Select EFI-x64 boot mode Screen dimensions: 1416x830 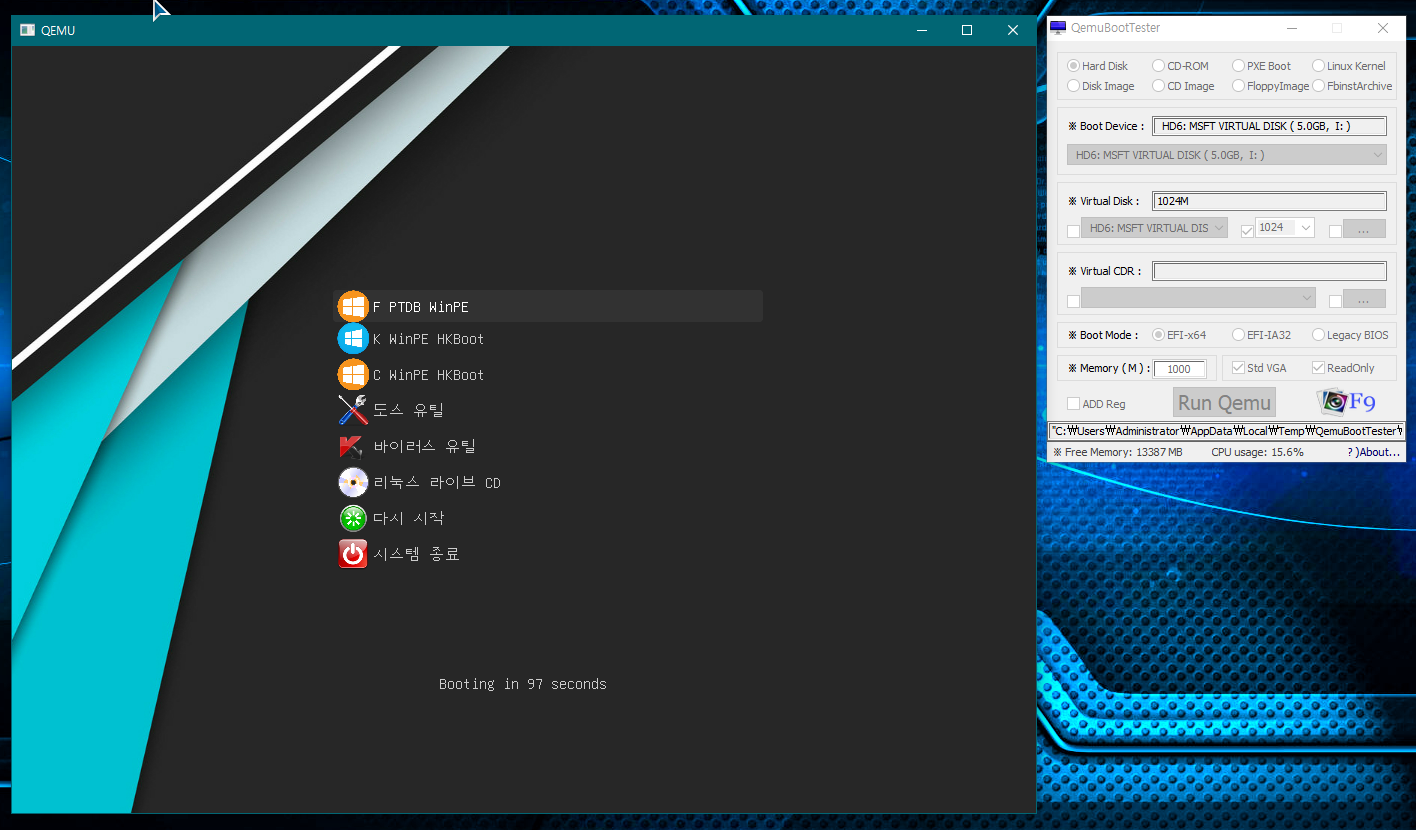[x=1159, y=335]
